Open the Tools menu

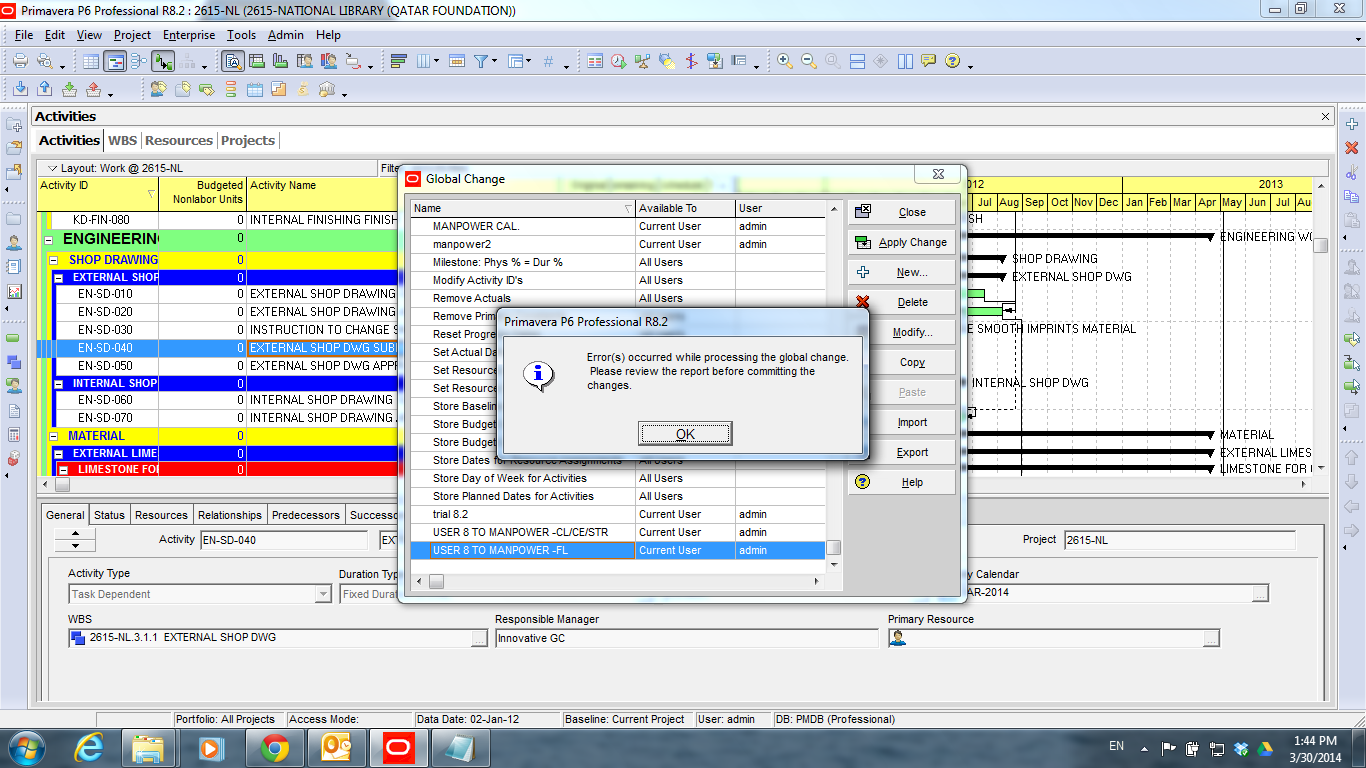coord(241,35)
